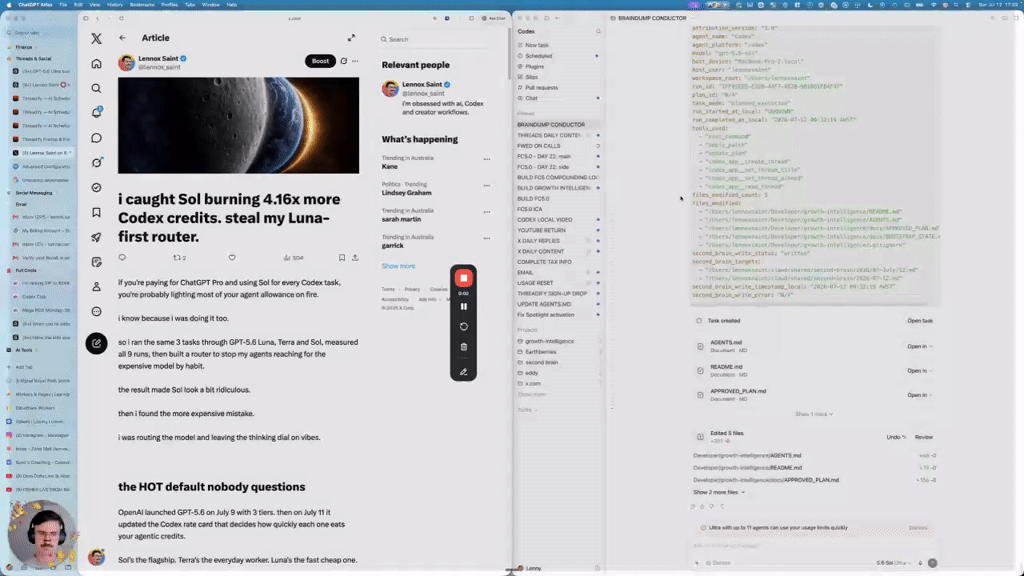Open the dropdown Open in for APPROVED_PLAN.md

pos(920,394)
